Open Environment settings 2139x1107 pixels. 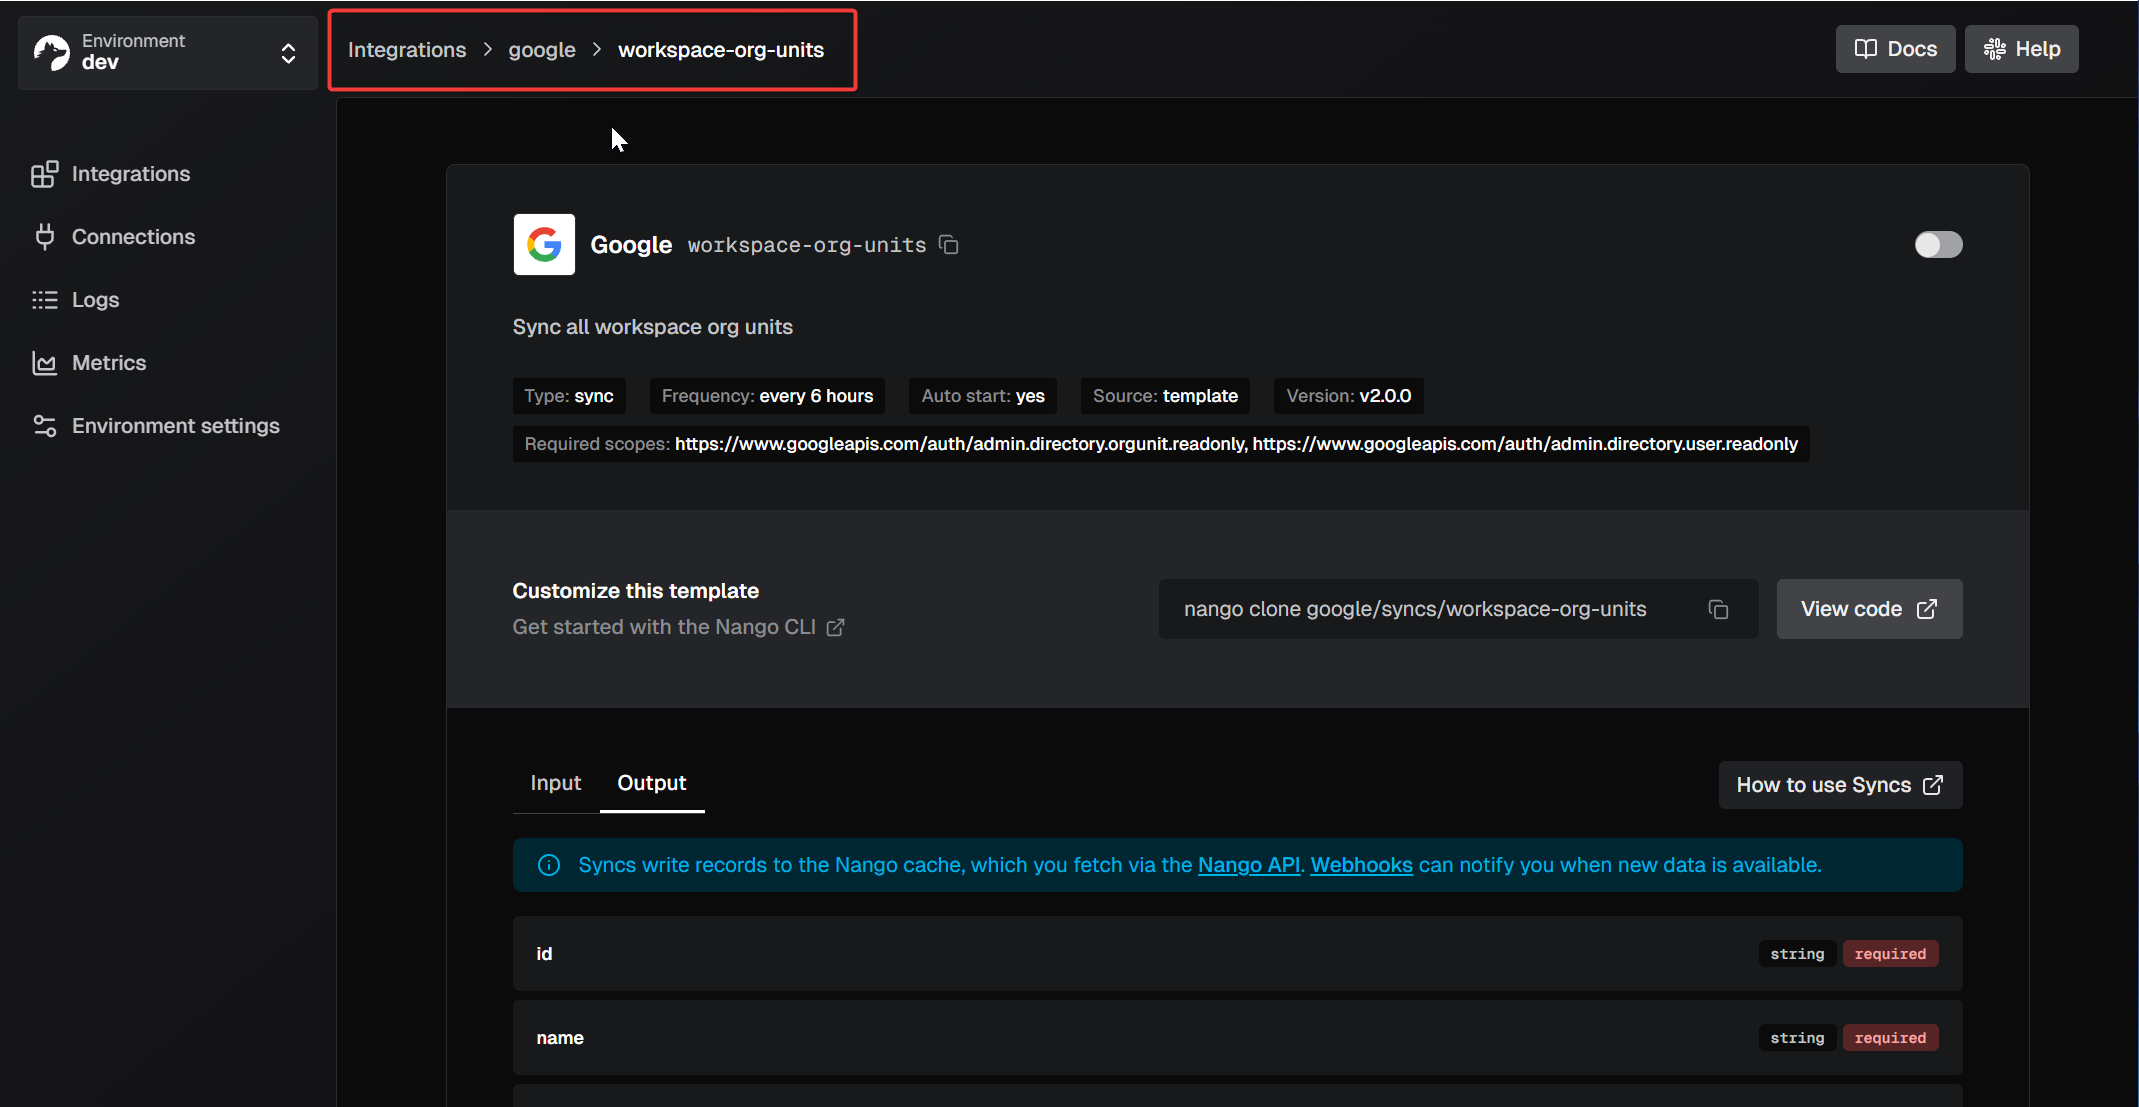click(176, 425)
